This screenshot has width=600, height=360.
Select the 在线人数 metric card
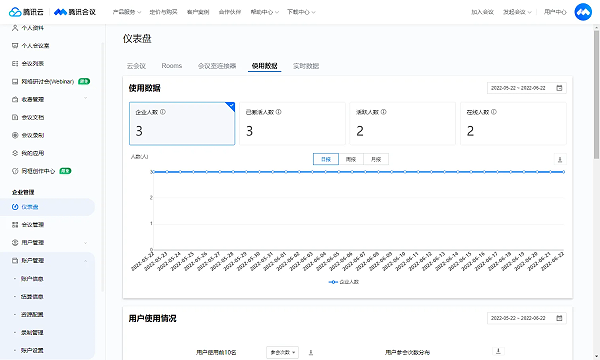tap(513, 124)
